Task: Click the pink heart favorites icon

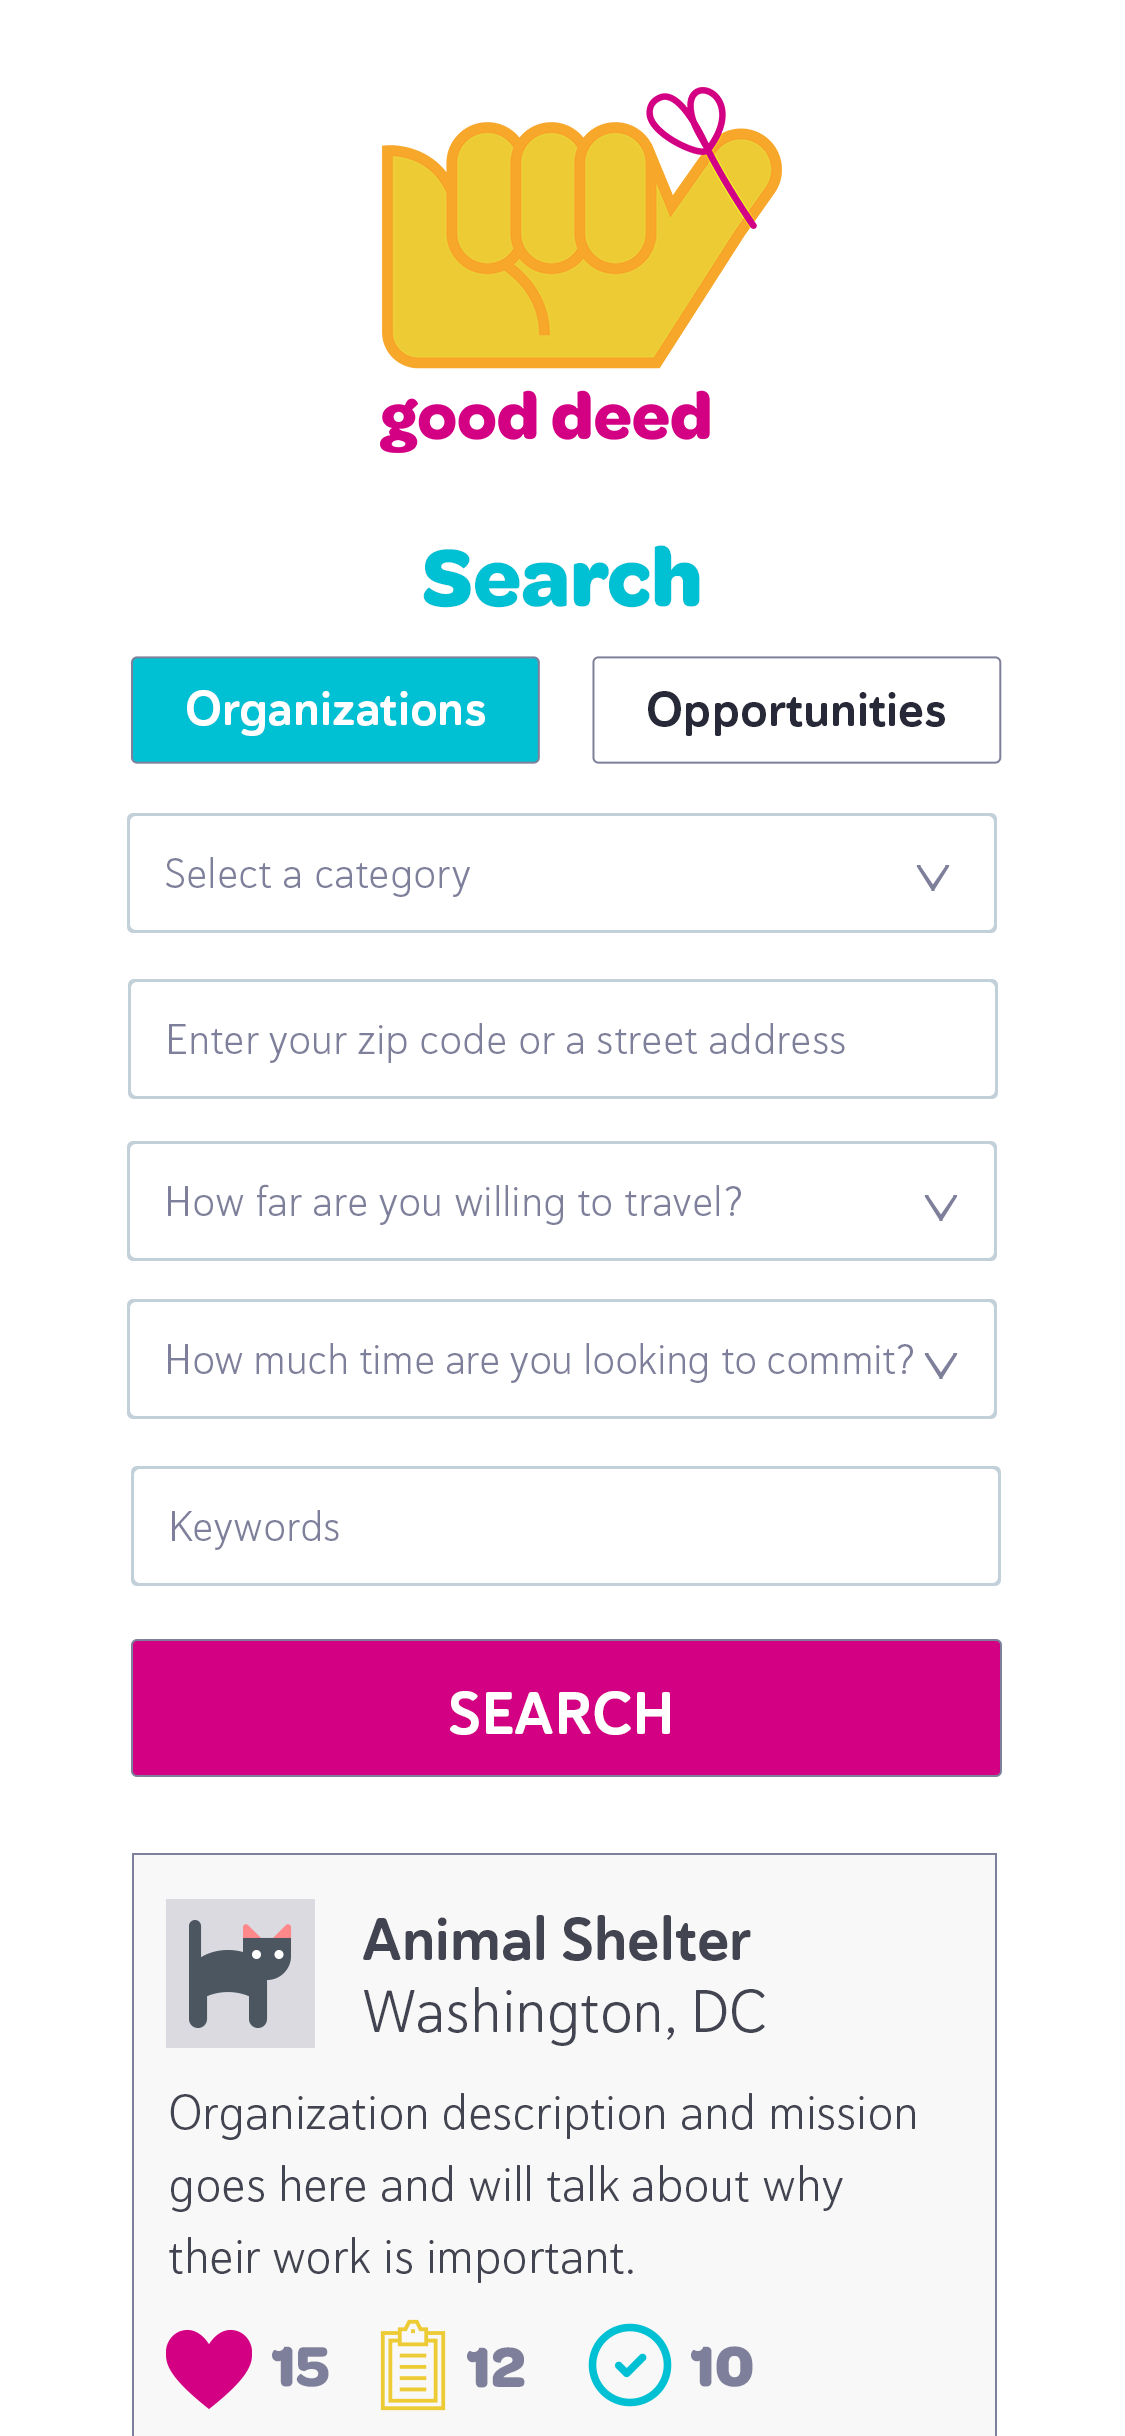Action: (x=209, y=2366)
